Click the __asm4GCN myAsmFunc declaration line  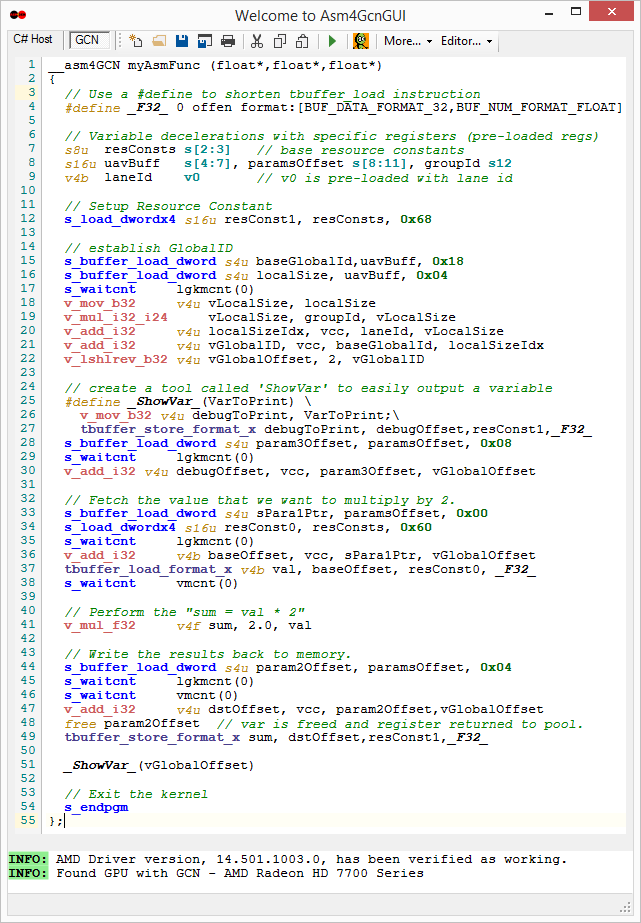[x=215, y=65]
